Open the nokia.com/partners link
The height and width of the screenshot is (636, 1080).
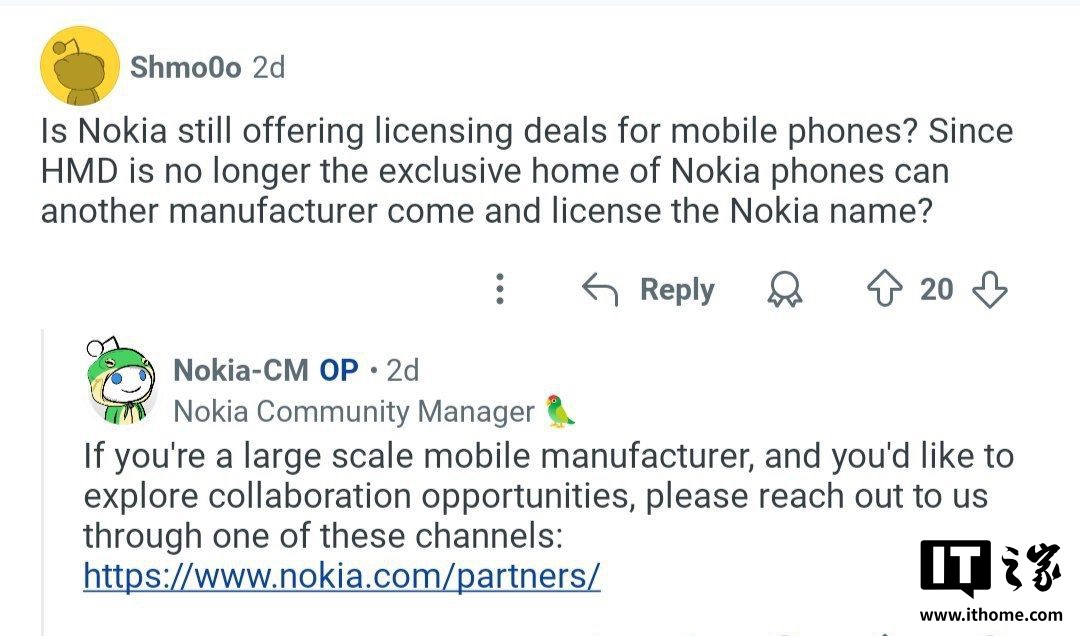coord(341,576)
